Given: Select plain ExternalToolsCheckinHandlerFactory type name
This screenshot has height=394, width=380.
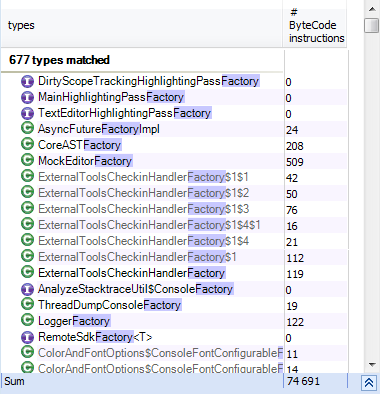Looking at the screenshot, I should (132, 273).
